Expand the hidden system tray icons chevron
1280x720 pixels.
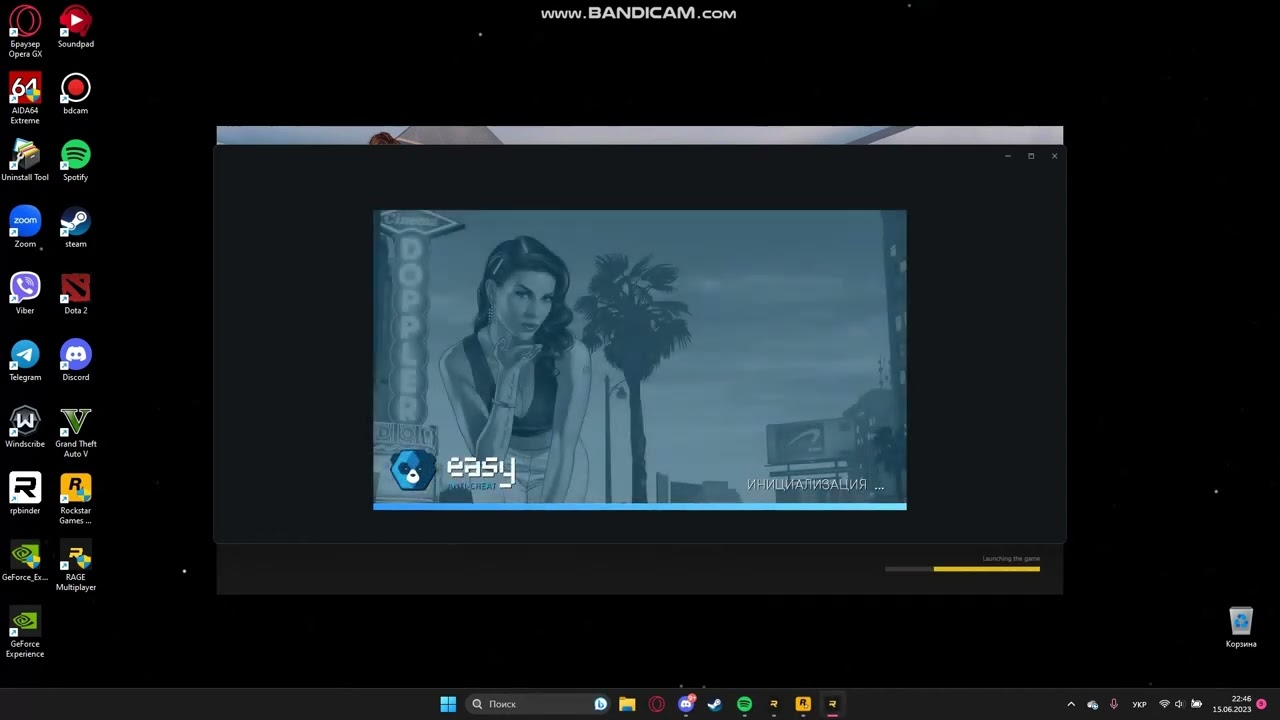1071,704
